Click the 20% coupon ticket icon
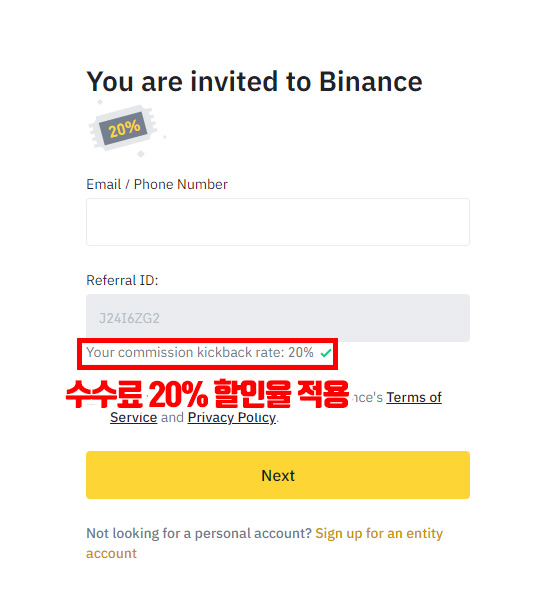The image size is (535, 615). 124,128
